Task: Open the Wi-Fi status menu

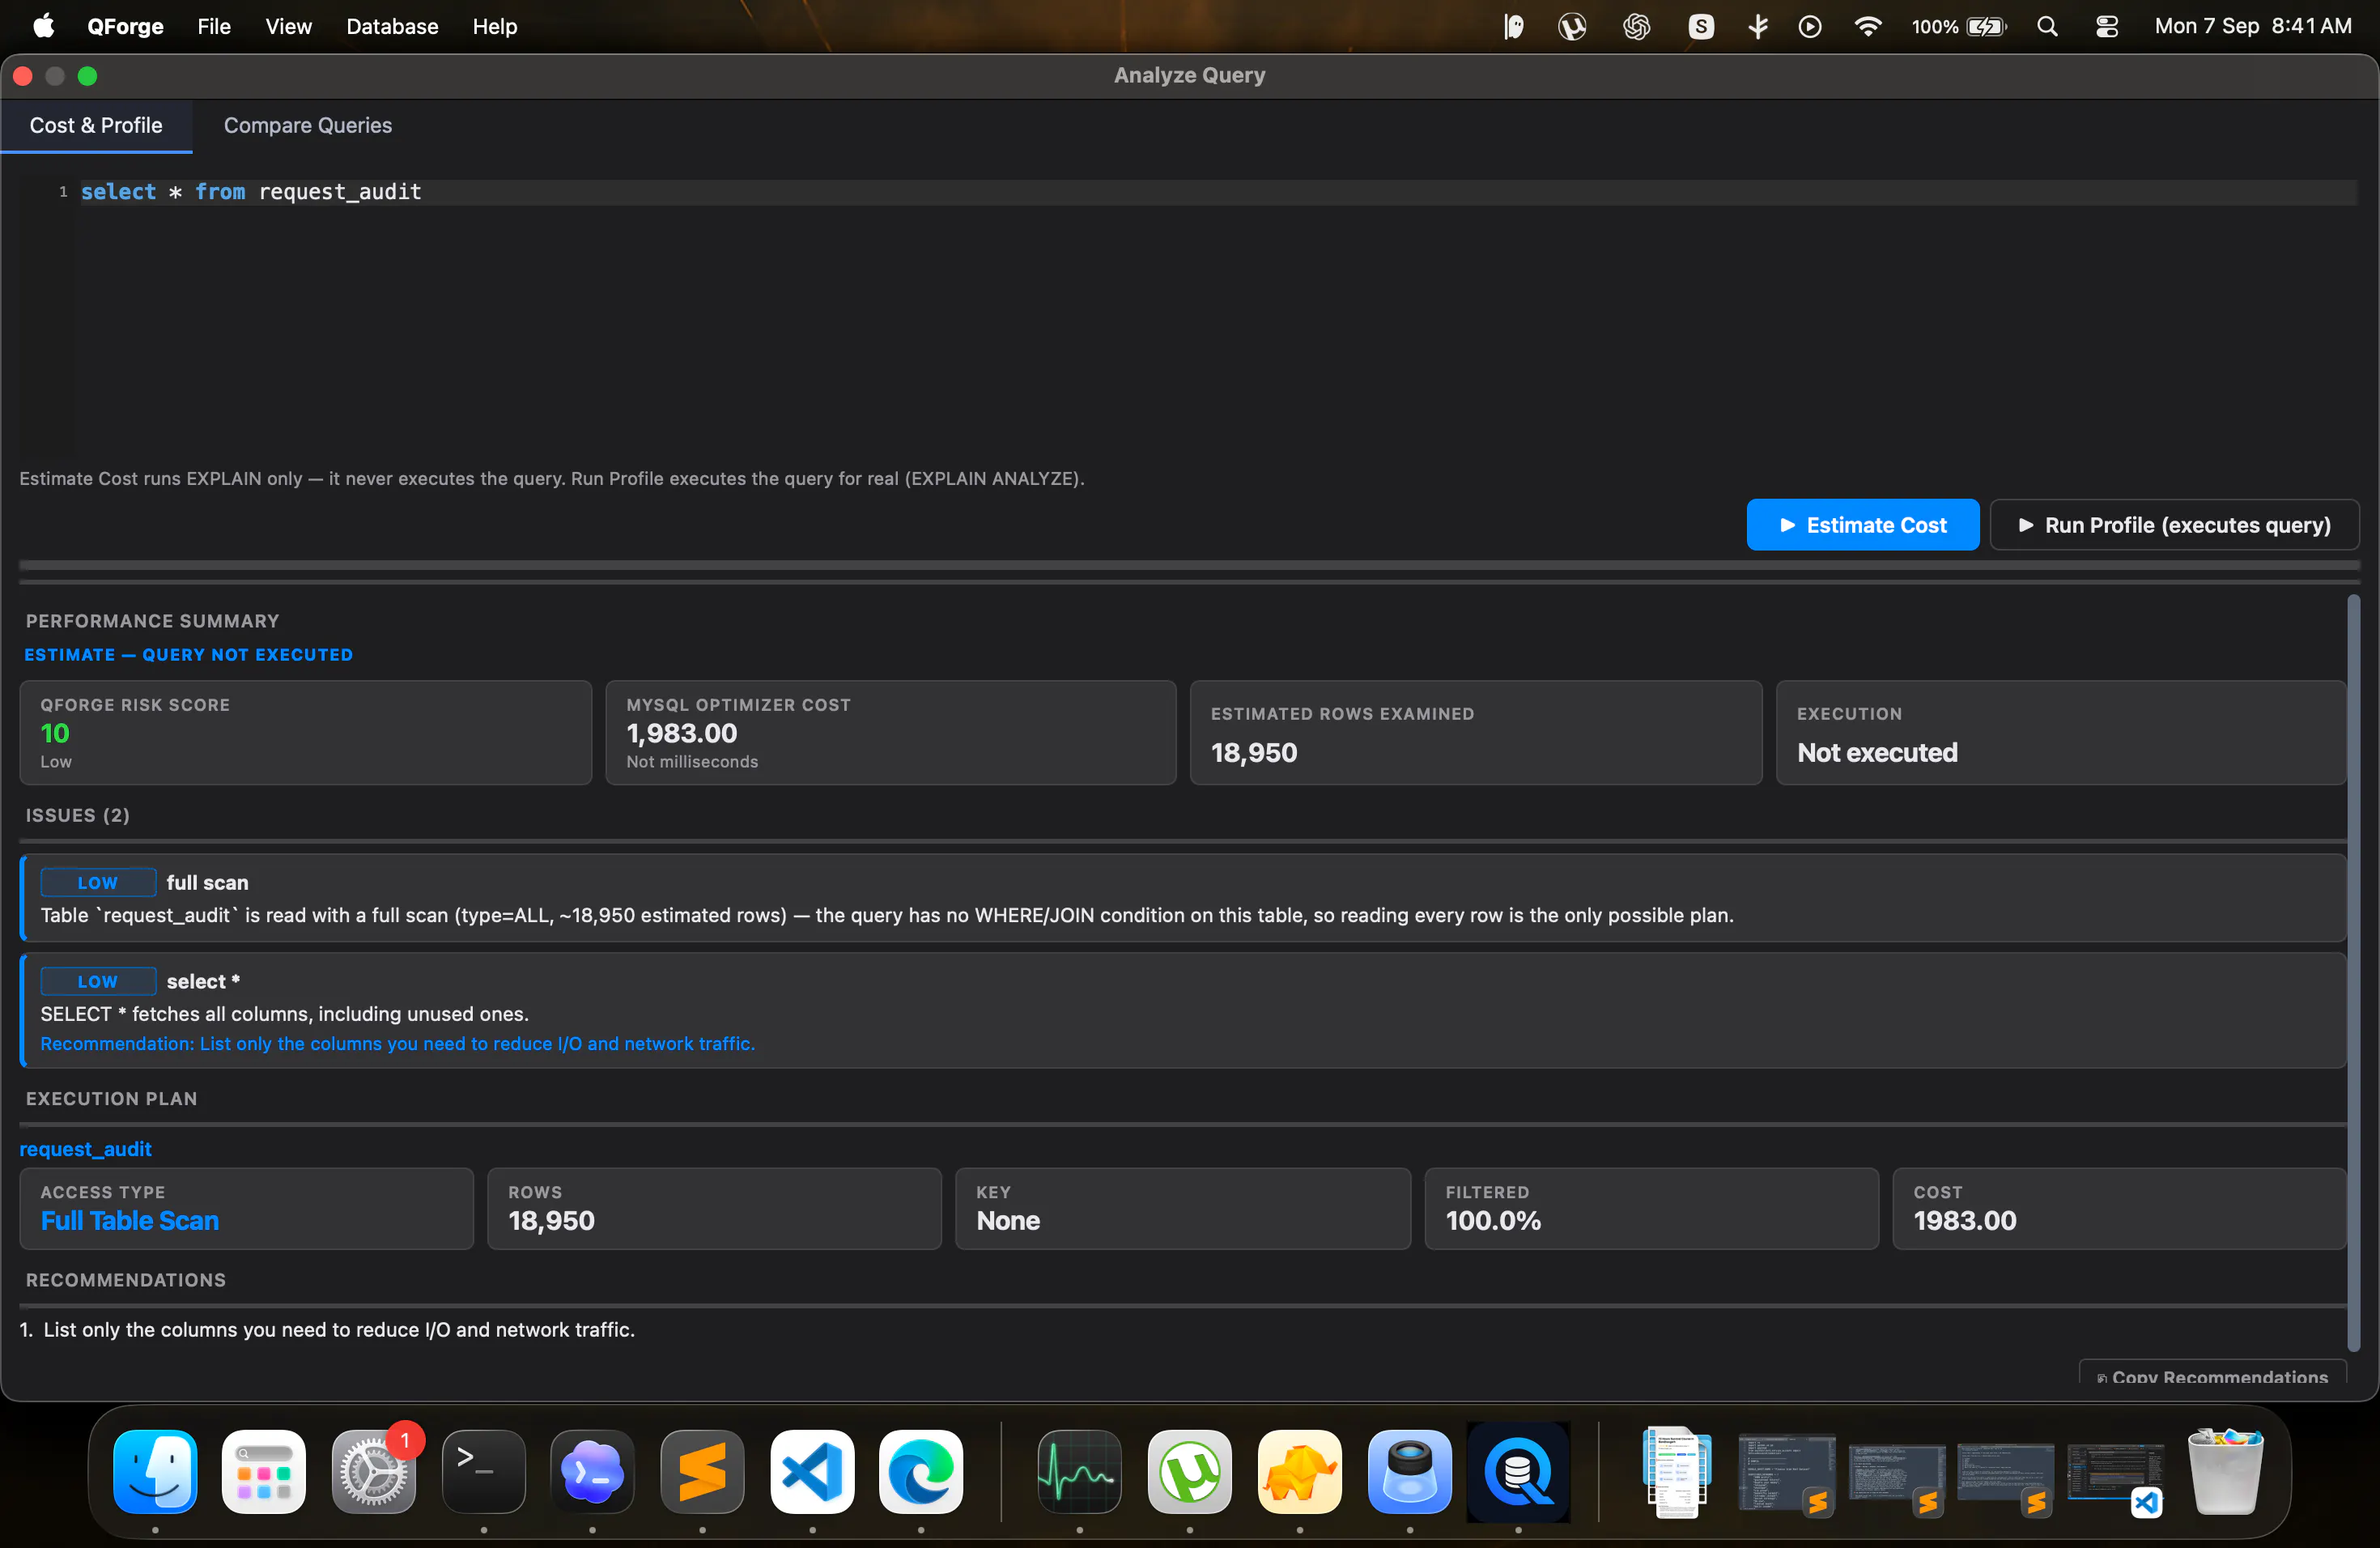Action: [x=1867, y=26]
